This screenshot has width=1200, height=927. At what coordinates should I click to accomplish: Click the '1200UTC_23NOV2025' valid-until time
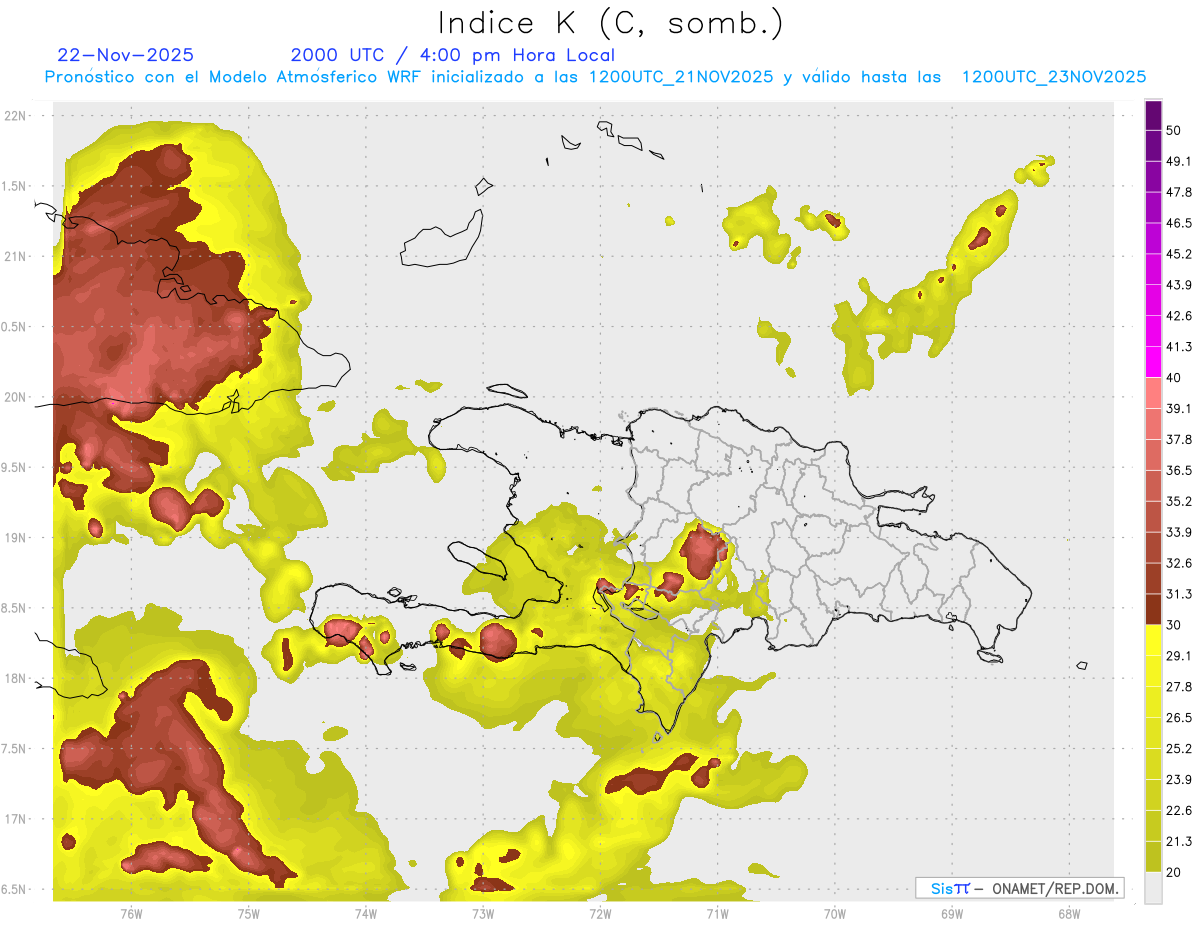pos(1054,77)
